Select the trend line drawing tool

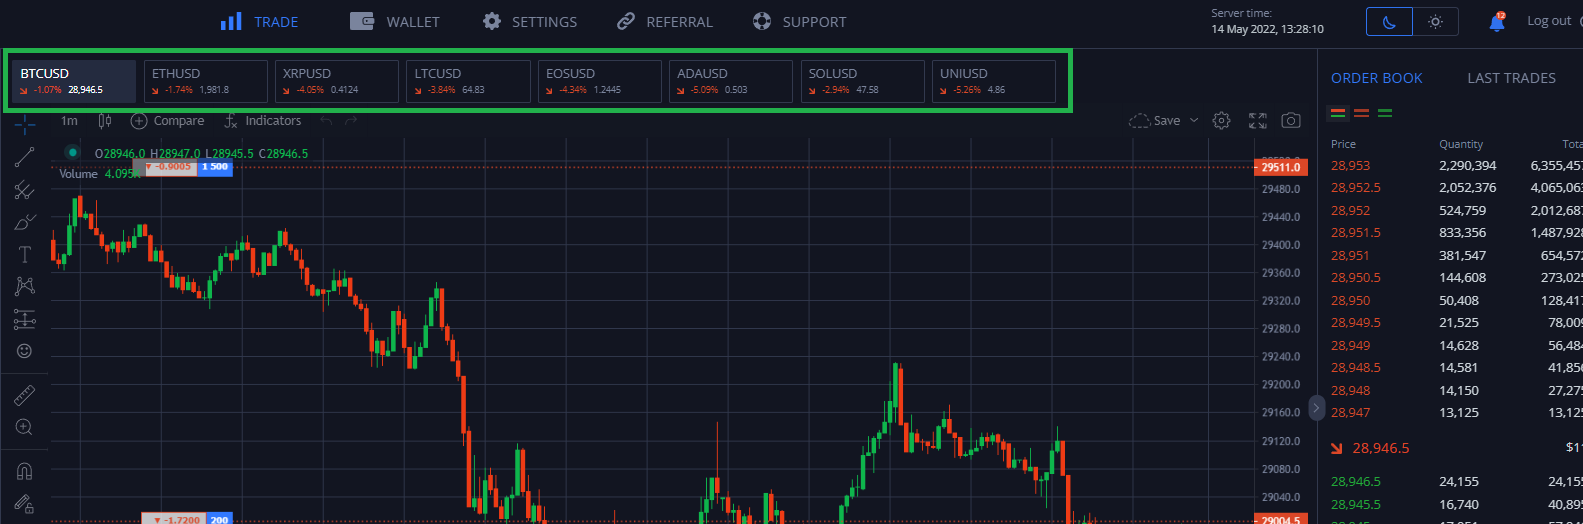[x=25, y=157]
